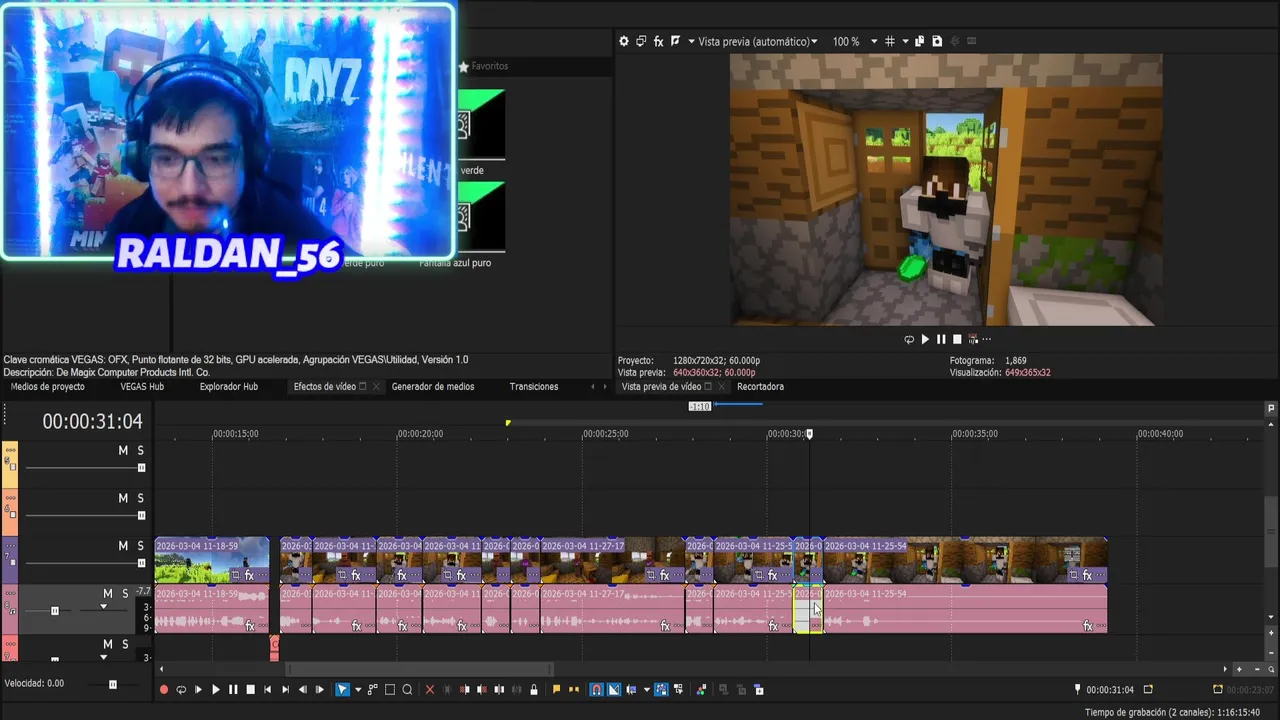This screenshot has height=720, width=1280.
Task: Click the record button in transport bar
Action: tap(164, 690)
